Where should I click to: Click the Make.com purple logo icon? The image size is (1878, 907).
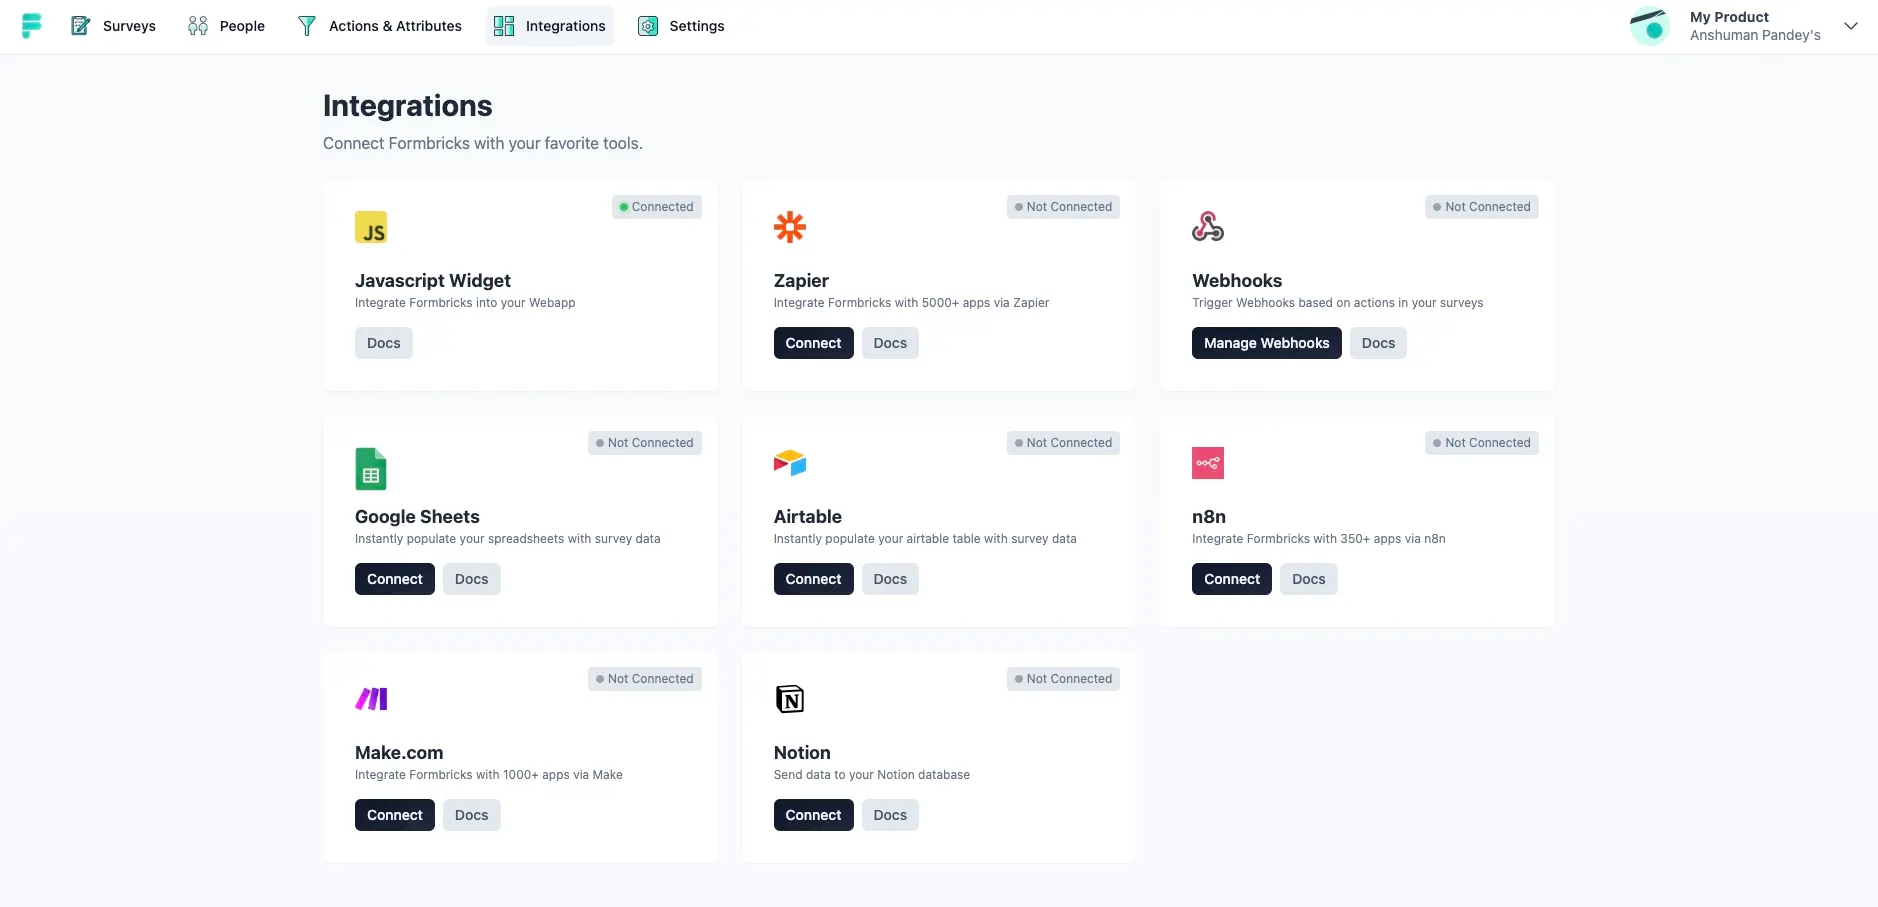371,699
